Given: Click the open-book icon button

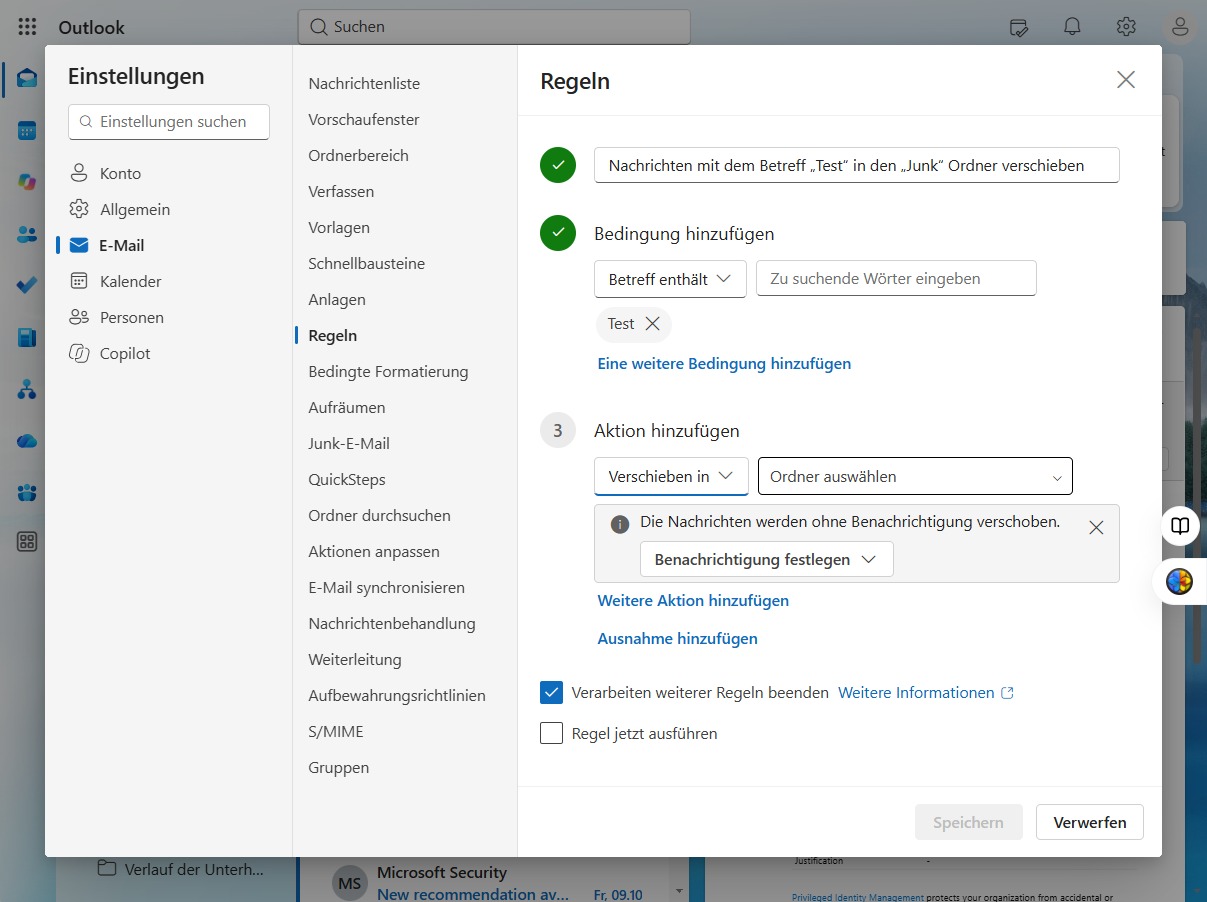Looking at the screenshot, I should click(x=1181, y=526).
